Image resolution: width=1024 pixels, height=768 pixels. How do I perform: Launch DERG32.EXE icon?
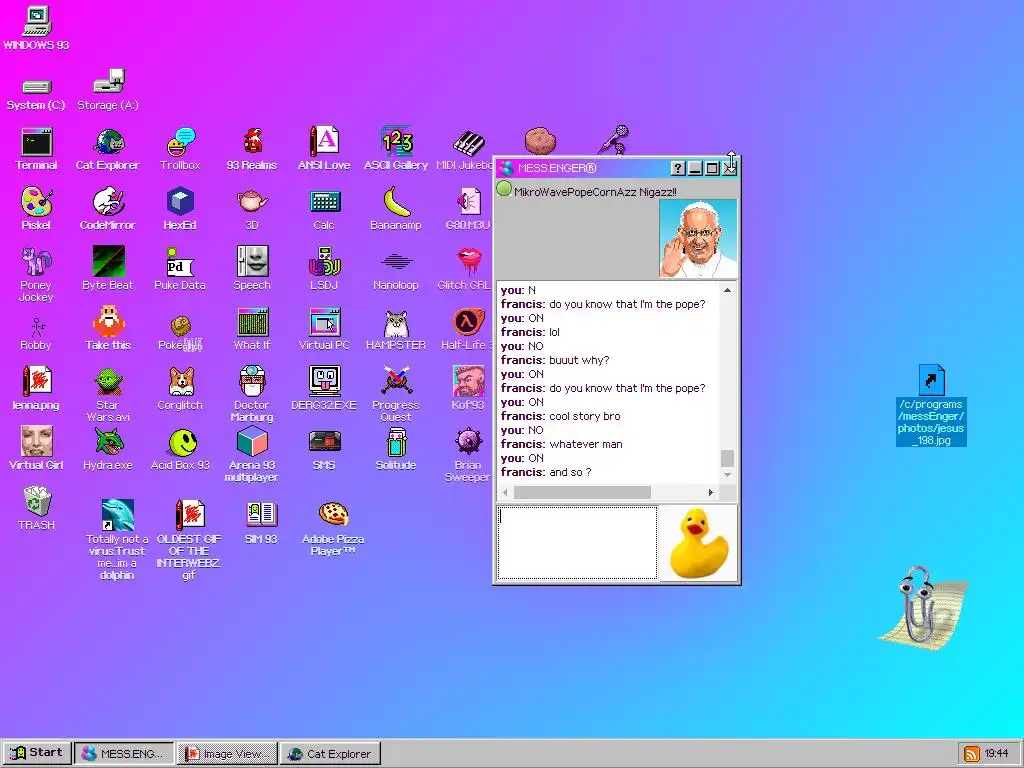pyautogui.click(x=324, y=381)
